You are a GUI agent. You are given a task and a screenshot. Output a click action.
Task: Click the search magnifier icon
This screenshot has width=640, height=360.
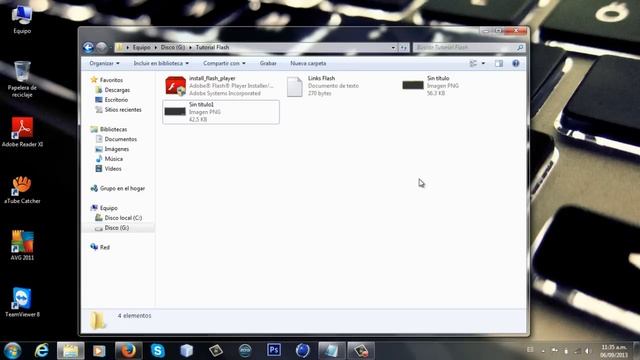click(520, 48)
